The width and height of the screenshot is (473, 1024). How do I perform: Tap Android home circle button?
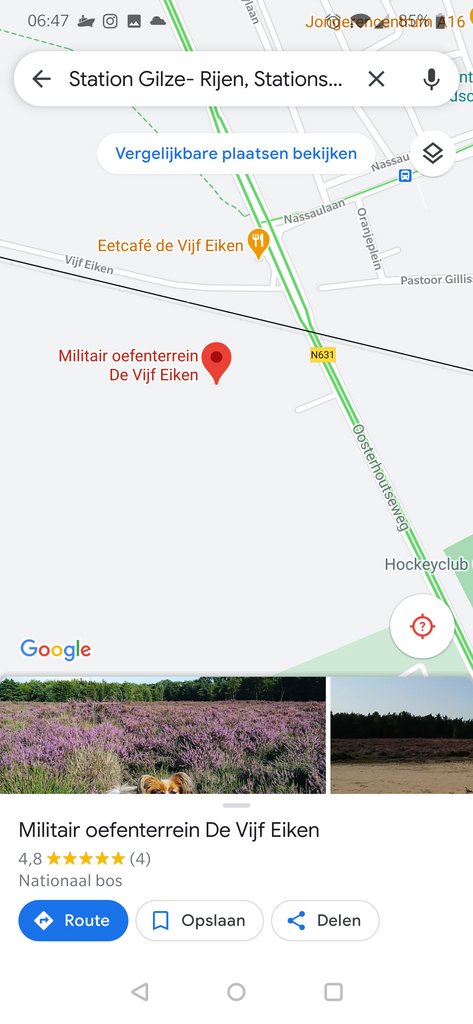tap(236, 992)
